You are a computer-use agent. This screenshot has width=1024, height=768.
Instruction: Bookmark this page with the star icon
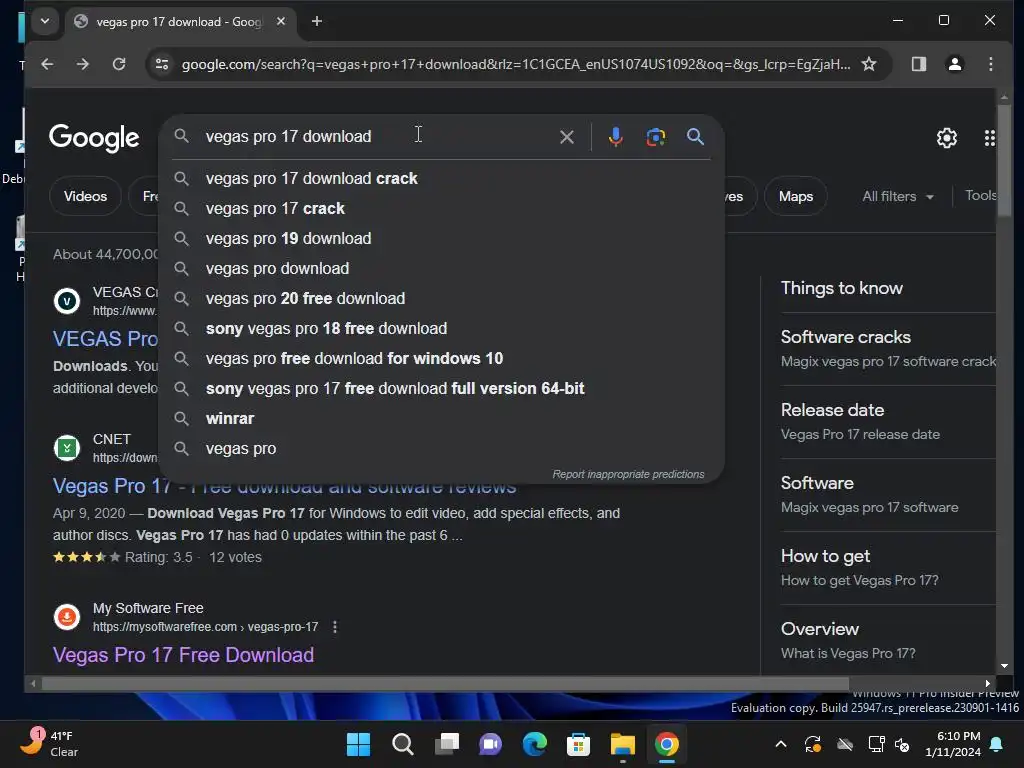click(x=869, y=64)
